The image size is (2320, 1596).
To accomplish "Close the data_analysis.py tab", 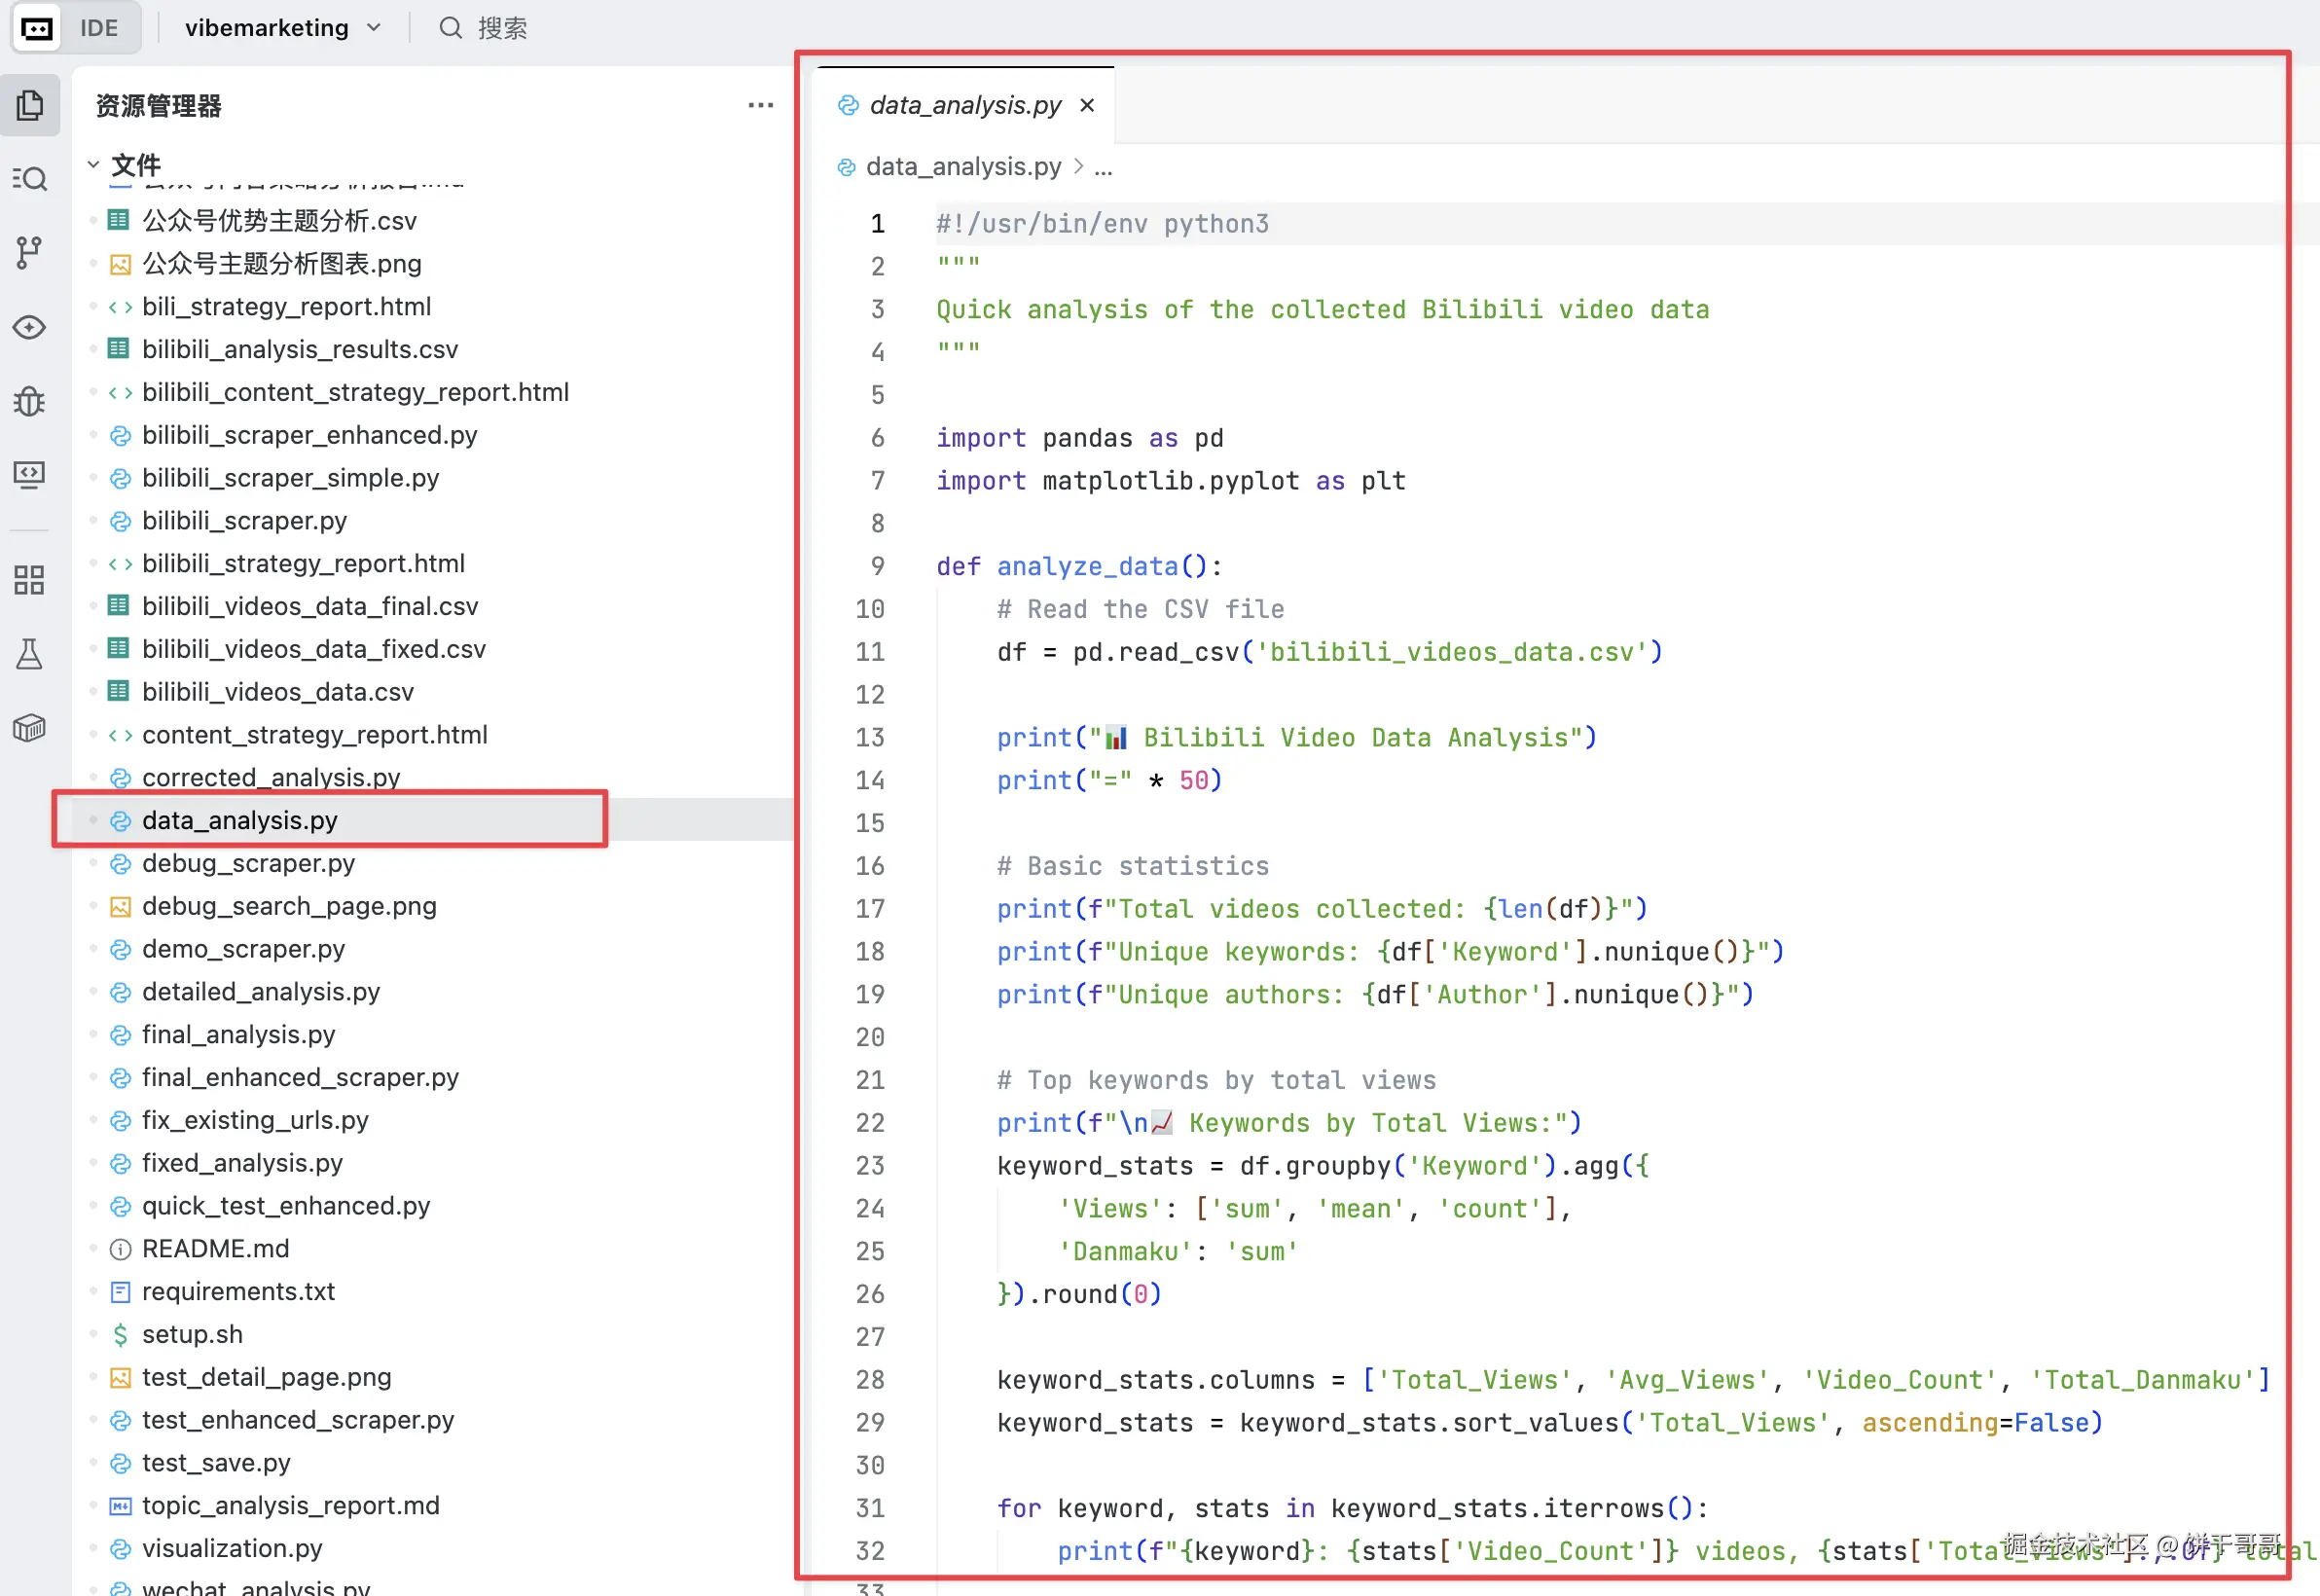I will (x=1087, y=105).
